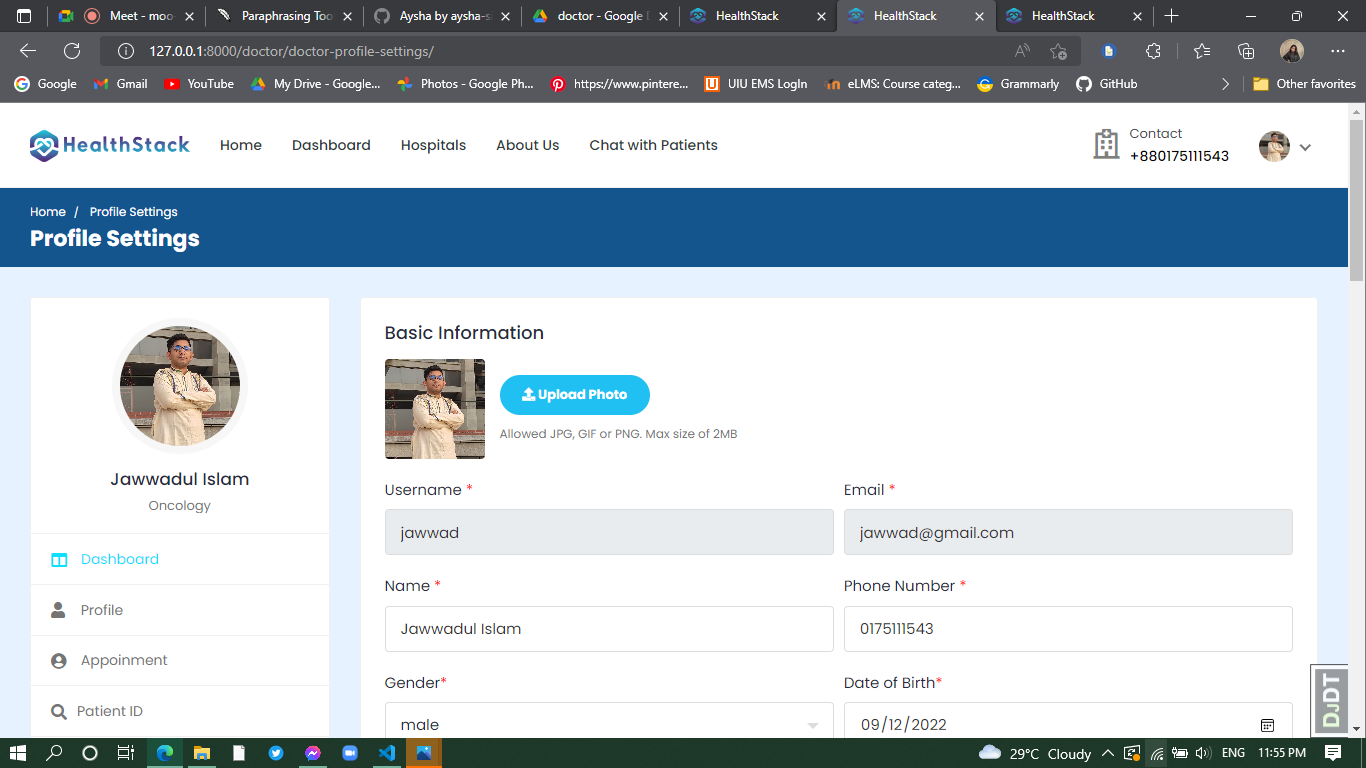Refresh the page with the reload icon
The height and width of the screenshot is (768, 1366).
click(70, 50)
